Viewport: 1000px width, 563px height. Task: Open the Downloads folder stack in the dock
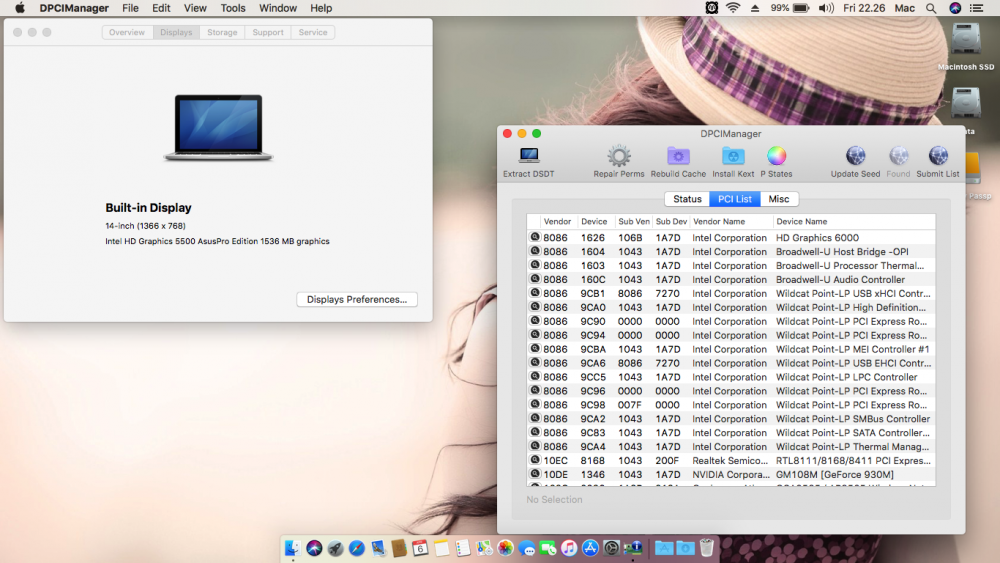pos(686,548)
